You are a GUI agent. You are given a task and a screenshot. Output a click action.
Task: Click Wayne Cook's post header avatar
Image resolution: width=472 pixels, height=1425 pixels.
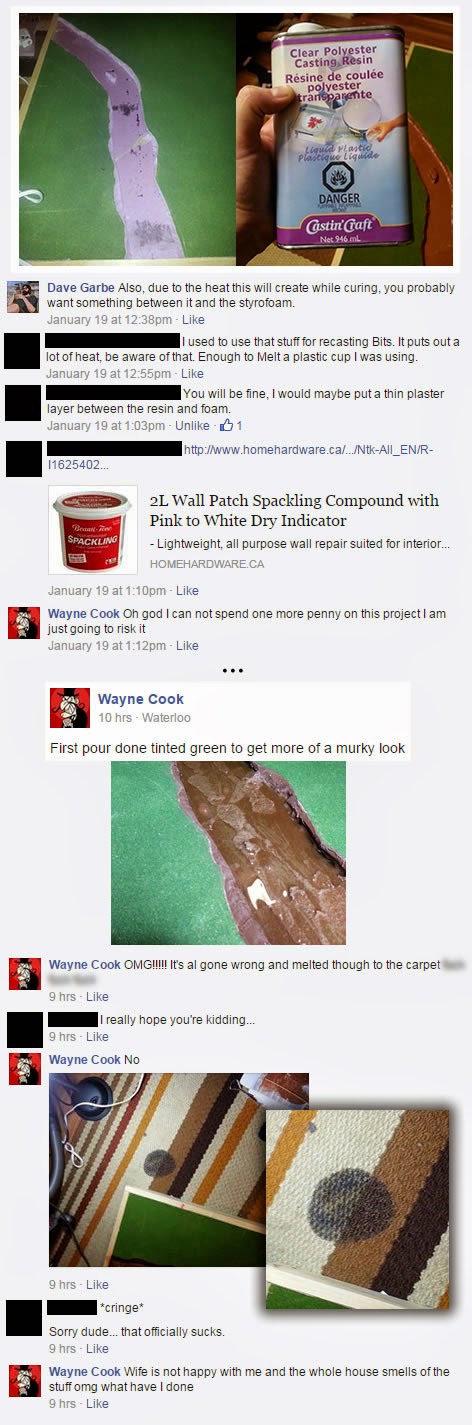pos(70,708)
